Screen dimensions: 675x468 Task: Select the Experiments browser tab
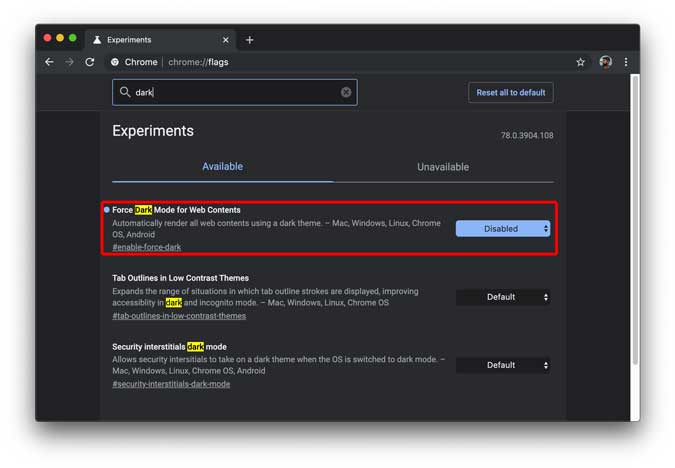pyautogui.click(x=160, y=40)
